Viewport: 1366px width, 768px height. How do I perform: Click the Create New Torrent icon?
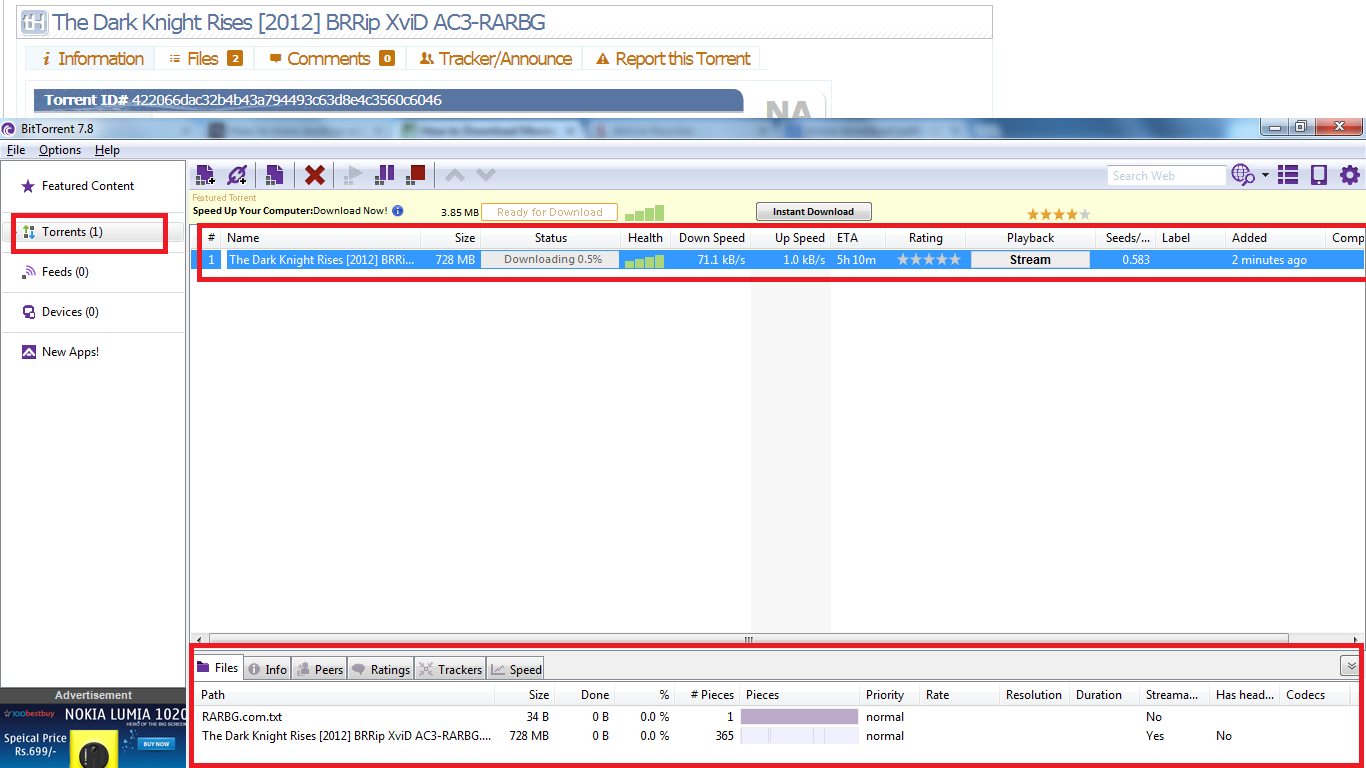(274, 175)
